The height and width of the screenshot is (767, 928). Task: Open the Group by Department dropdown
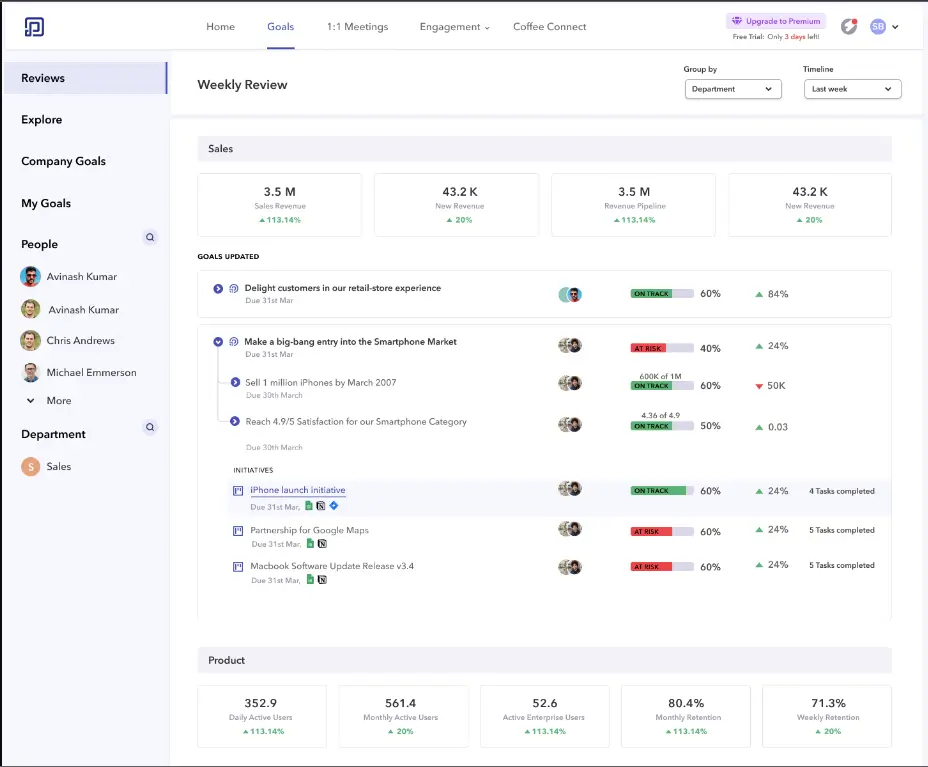733,89
